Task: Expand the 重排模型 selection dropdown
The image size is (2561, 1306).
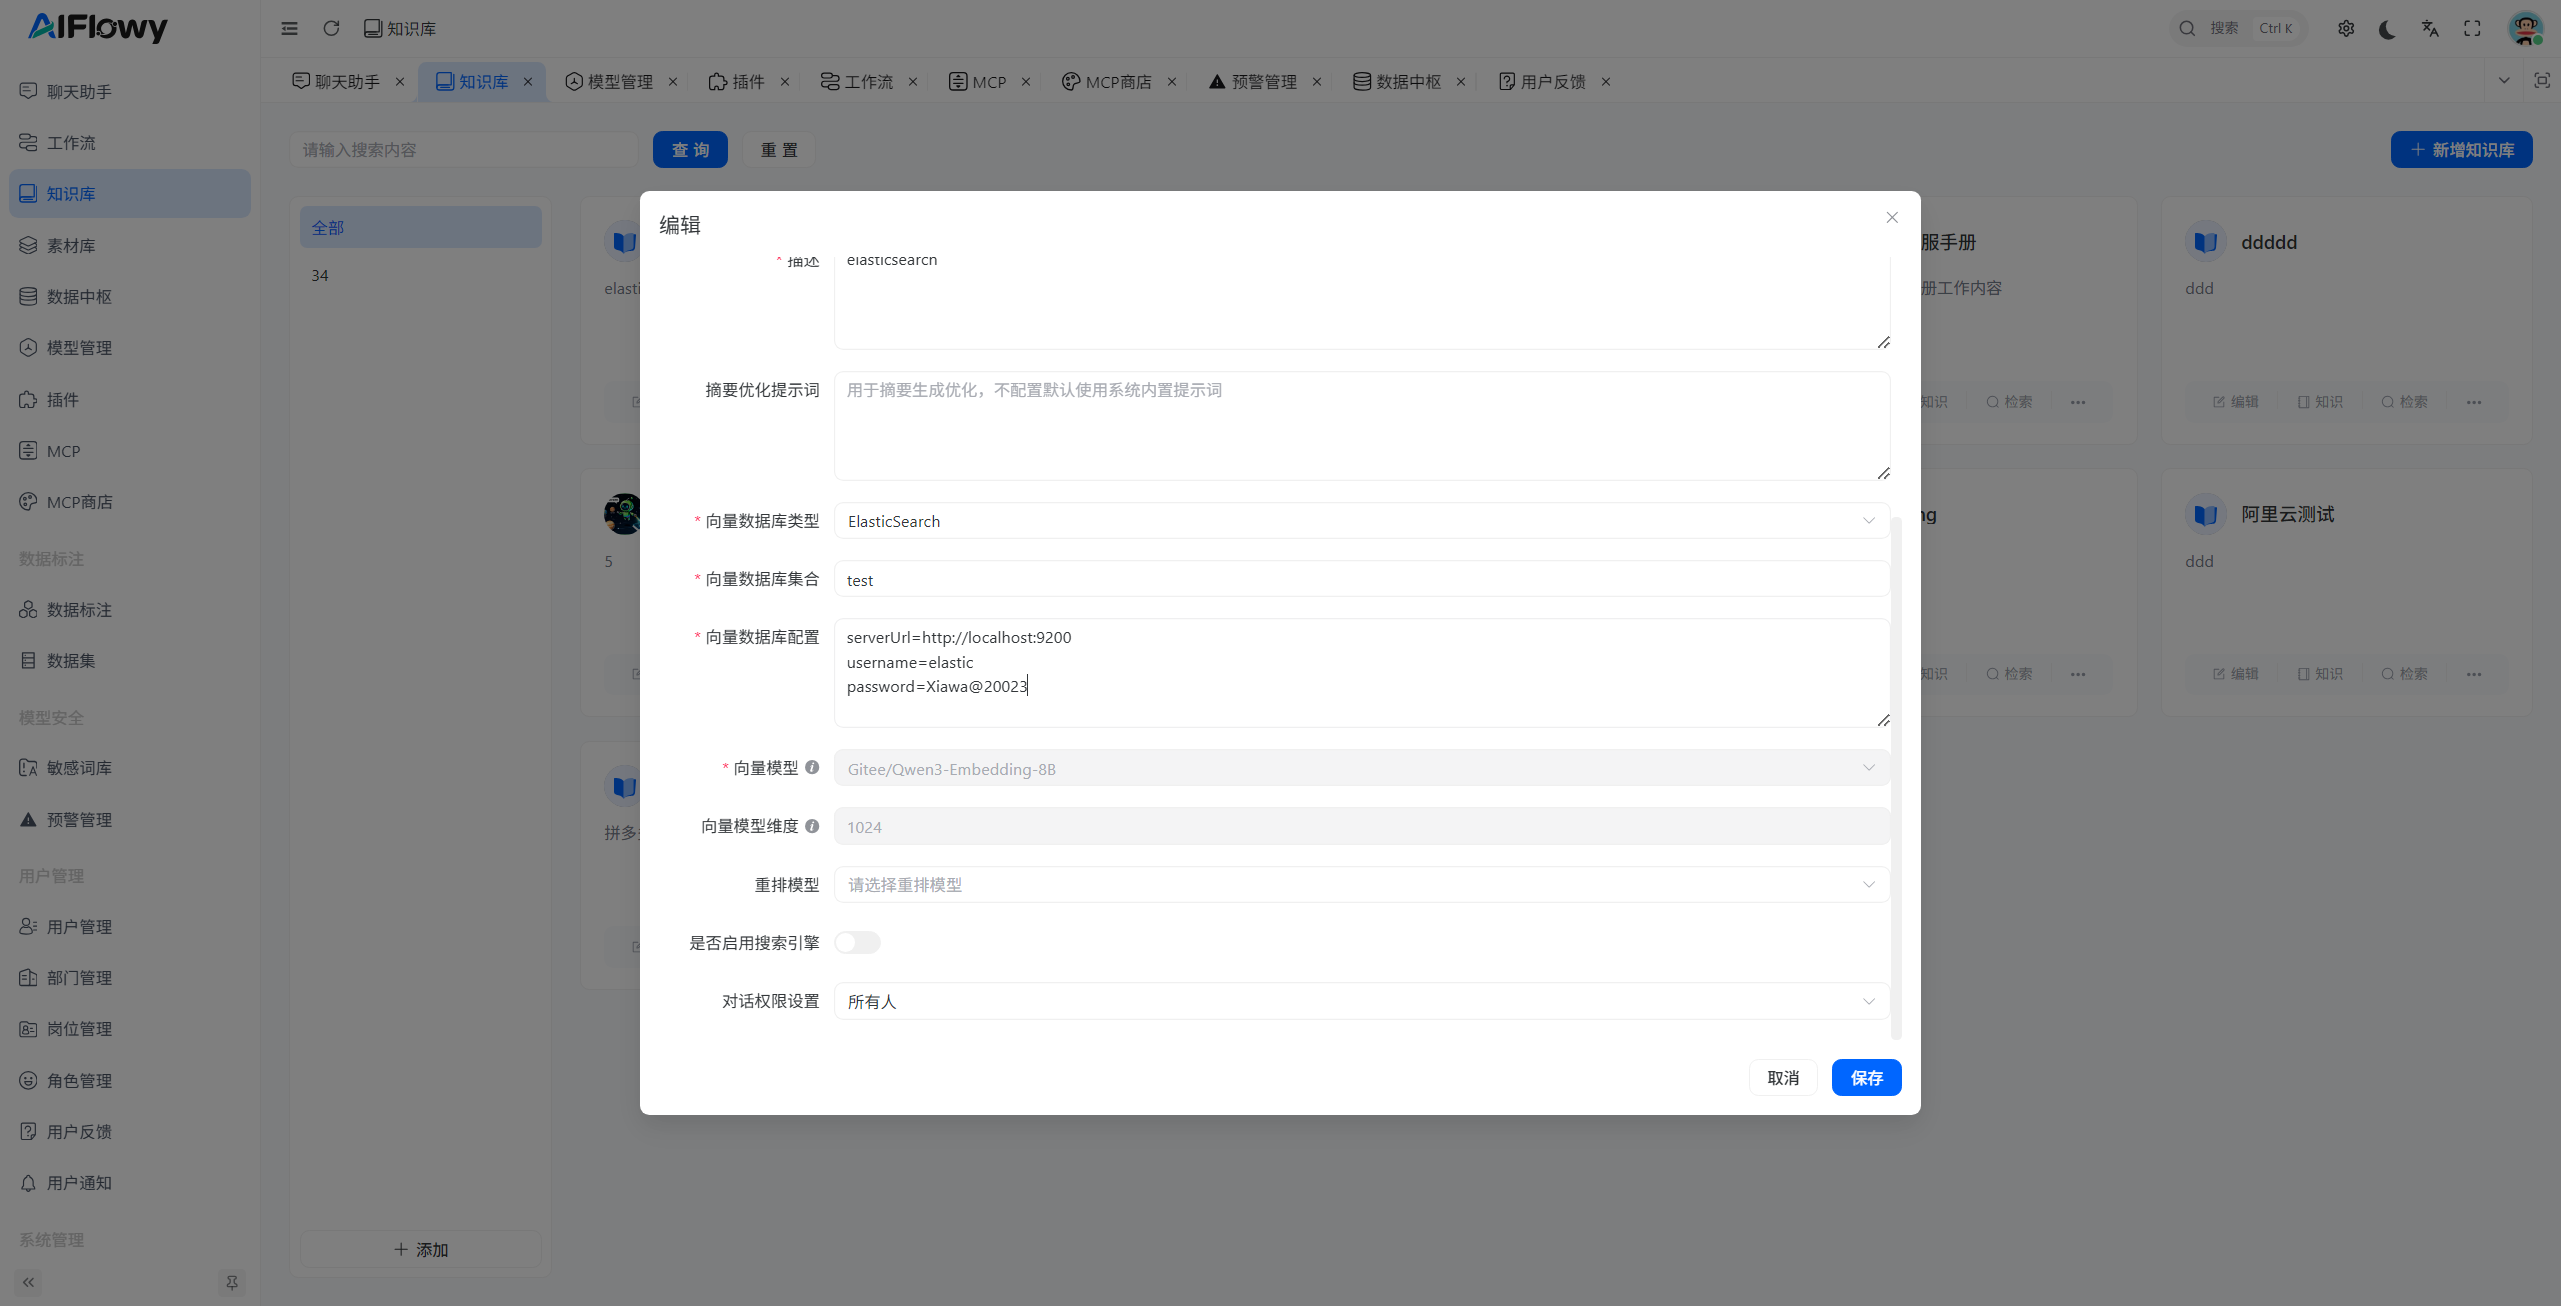Action: pyautogui.click(x=1360, y=884)
